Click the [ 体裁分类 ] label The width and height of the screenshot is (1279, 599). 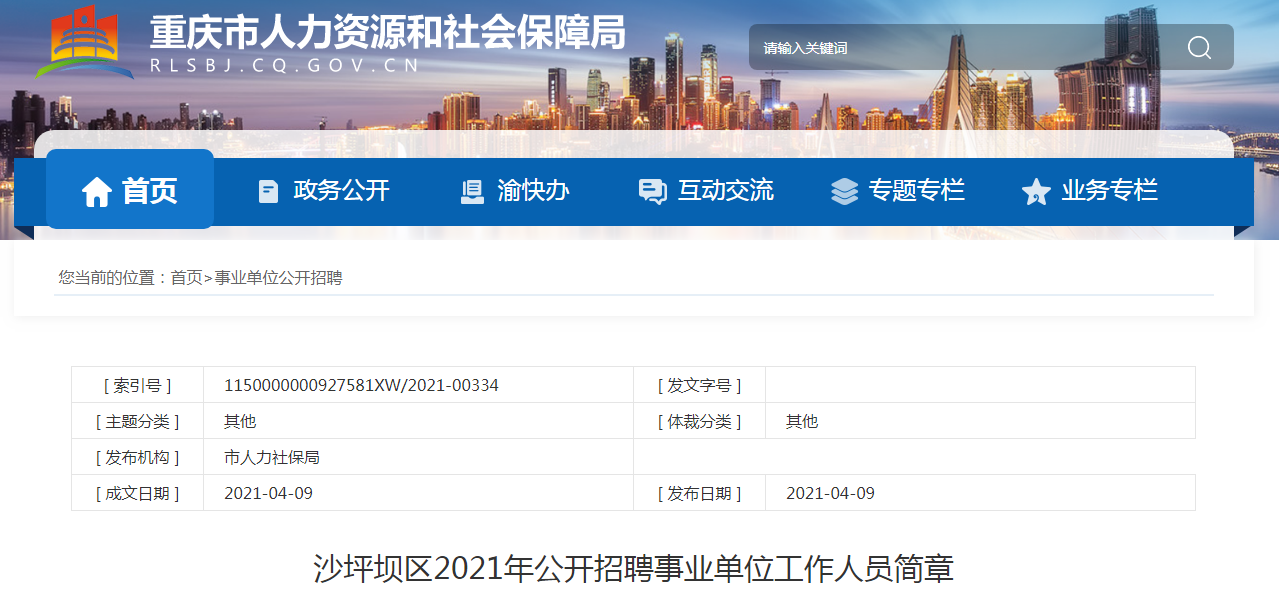[699, 421]
